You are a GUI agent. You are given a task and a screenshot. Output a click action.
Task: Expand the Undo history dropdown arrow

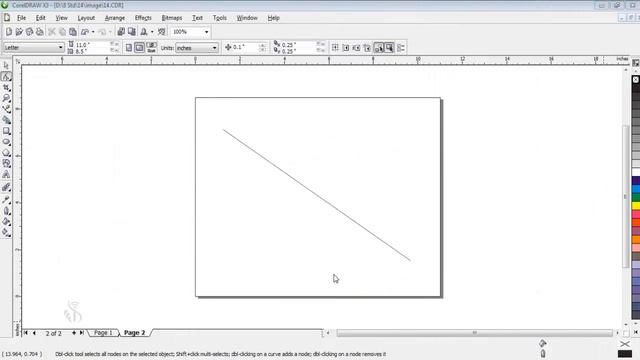tap(93, 32)
